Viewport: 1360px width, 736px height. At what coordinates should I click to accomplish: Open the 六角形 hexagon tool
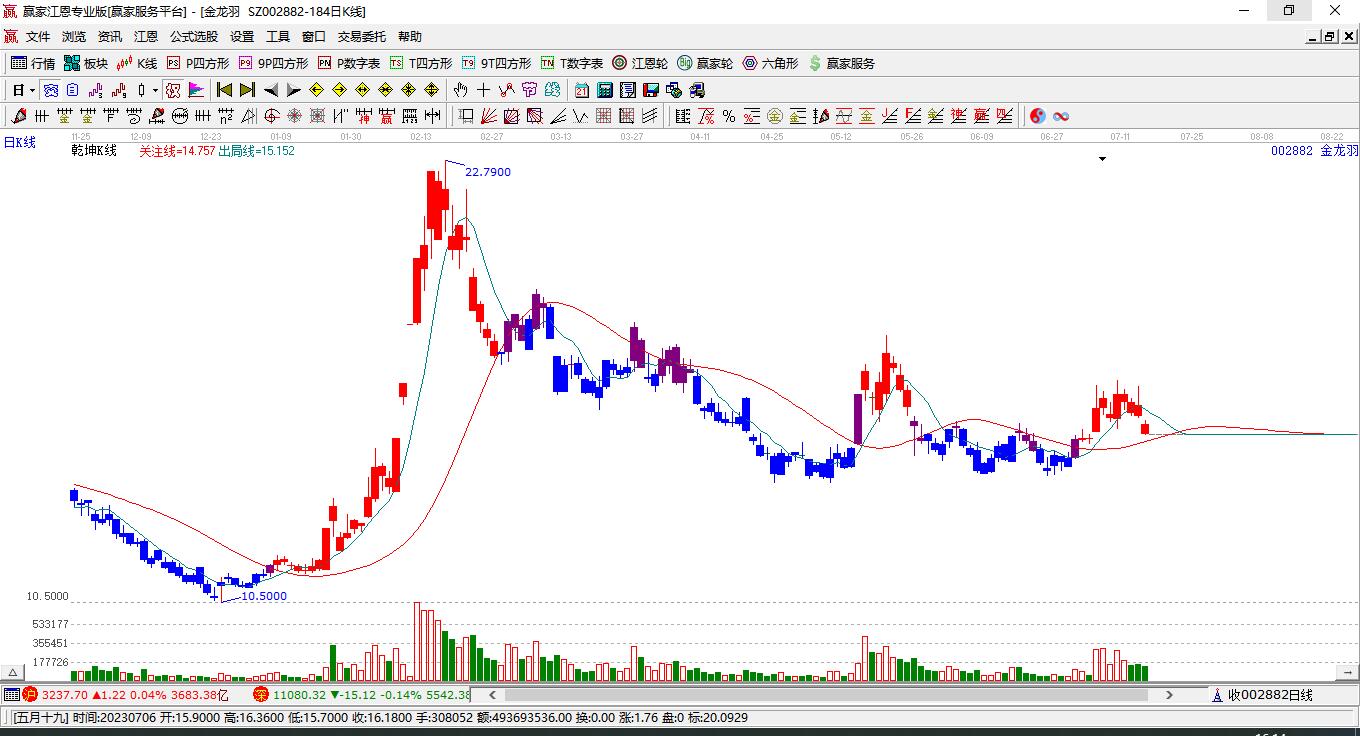pyautogui.click(x=770, y=63)
